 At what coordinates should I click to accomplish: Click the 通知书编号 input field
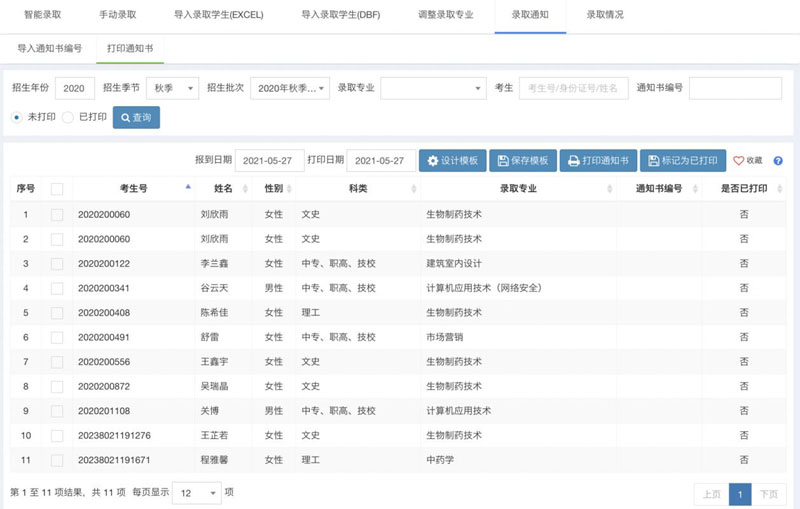735,88
